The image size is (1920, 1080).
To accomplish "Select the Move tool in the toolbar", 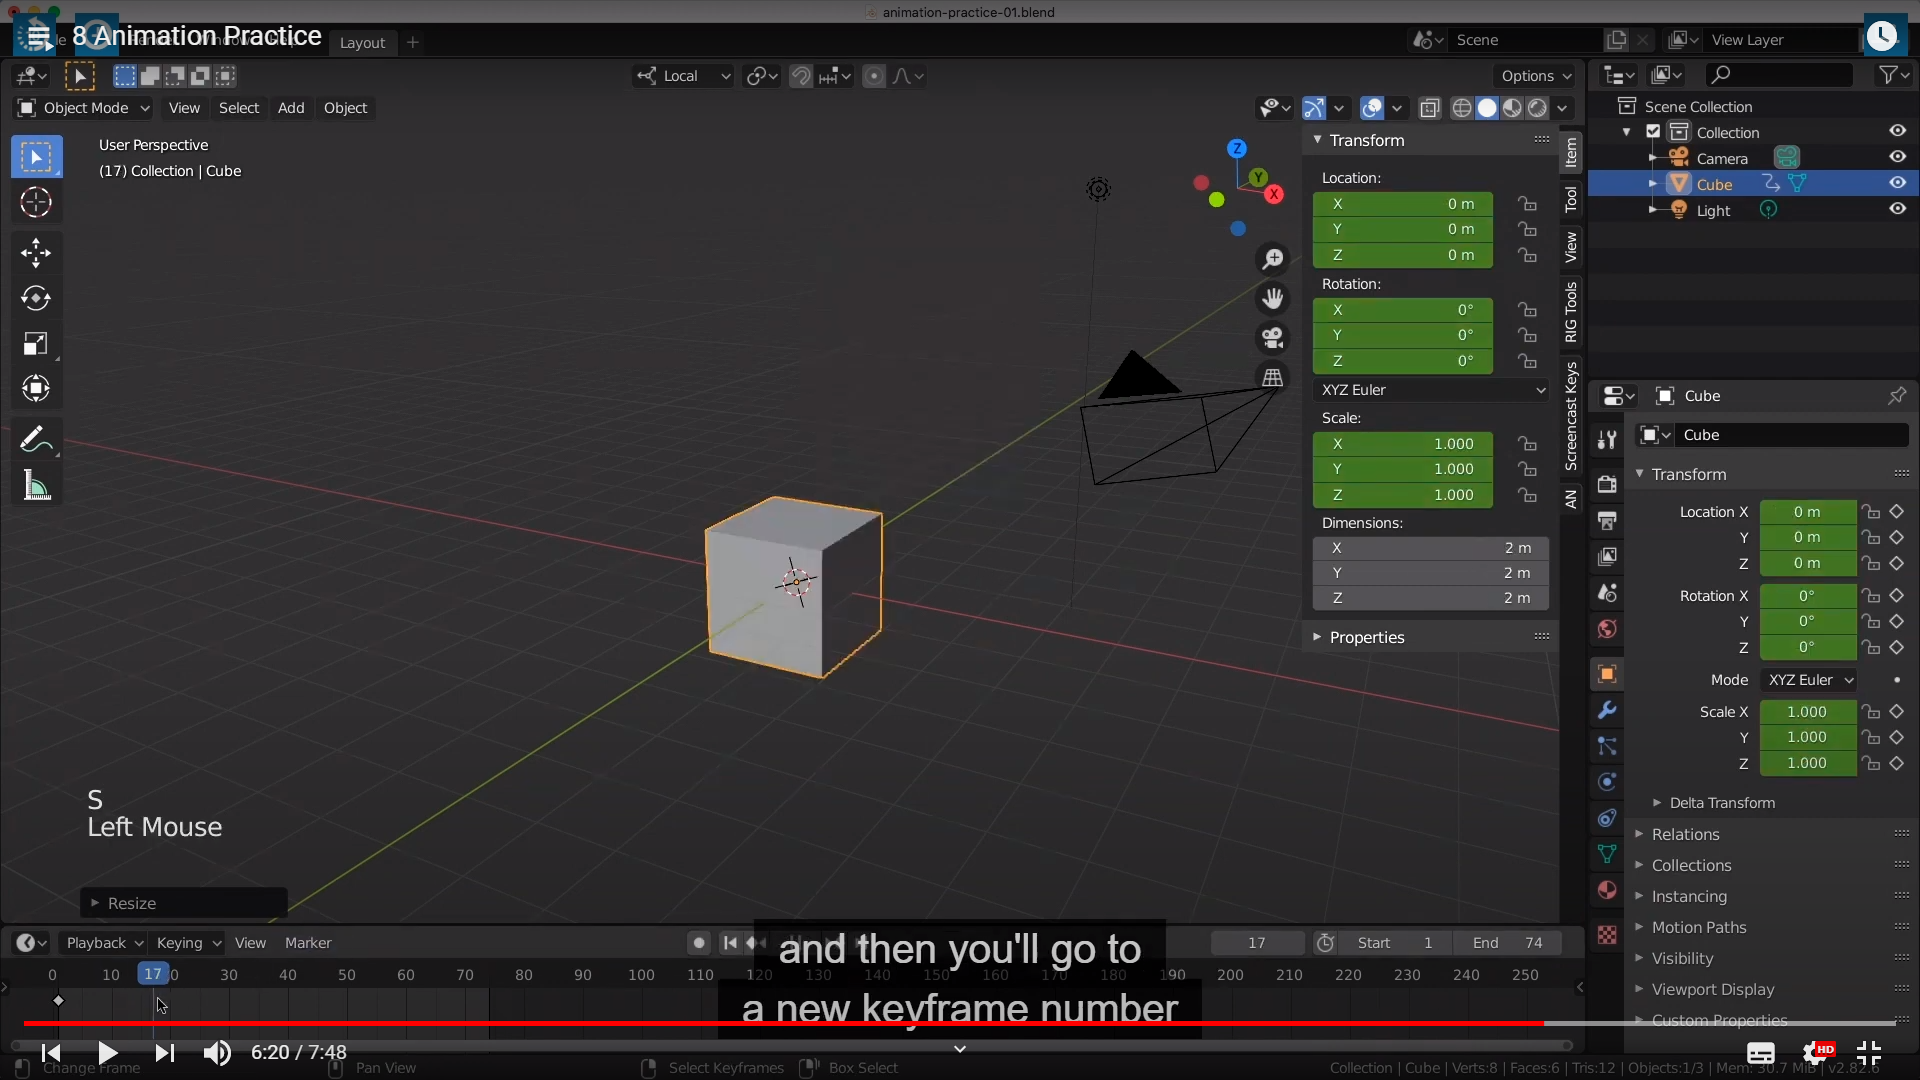I will [36, 252].
